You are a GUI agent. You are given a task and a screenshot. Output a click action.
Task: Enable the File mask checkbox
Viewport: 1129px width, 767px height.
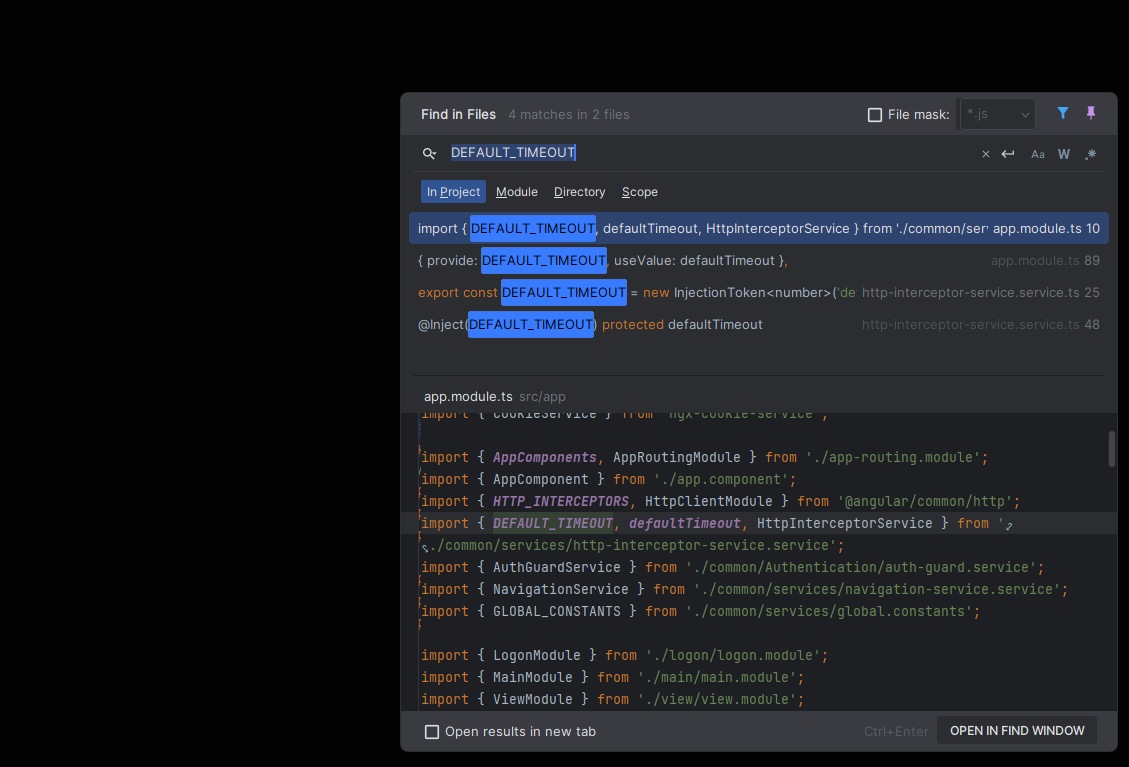click(x=875, y=114)
